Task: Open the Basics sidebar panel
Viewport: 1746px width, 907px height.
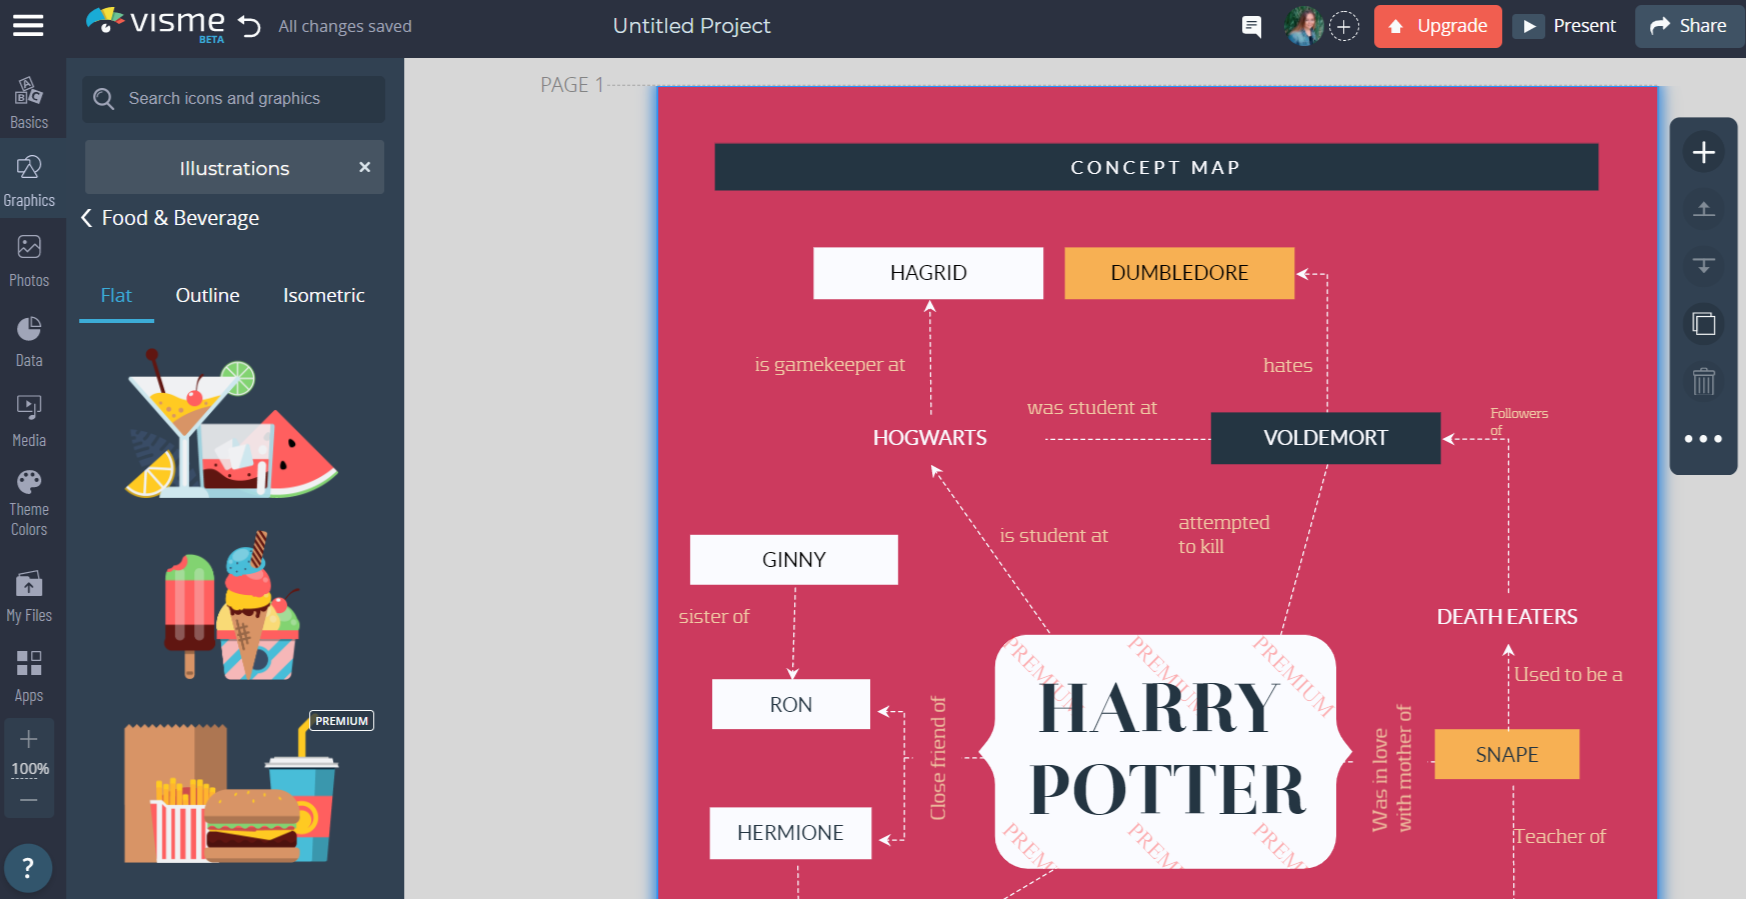Action: [x=29, y=103]
